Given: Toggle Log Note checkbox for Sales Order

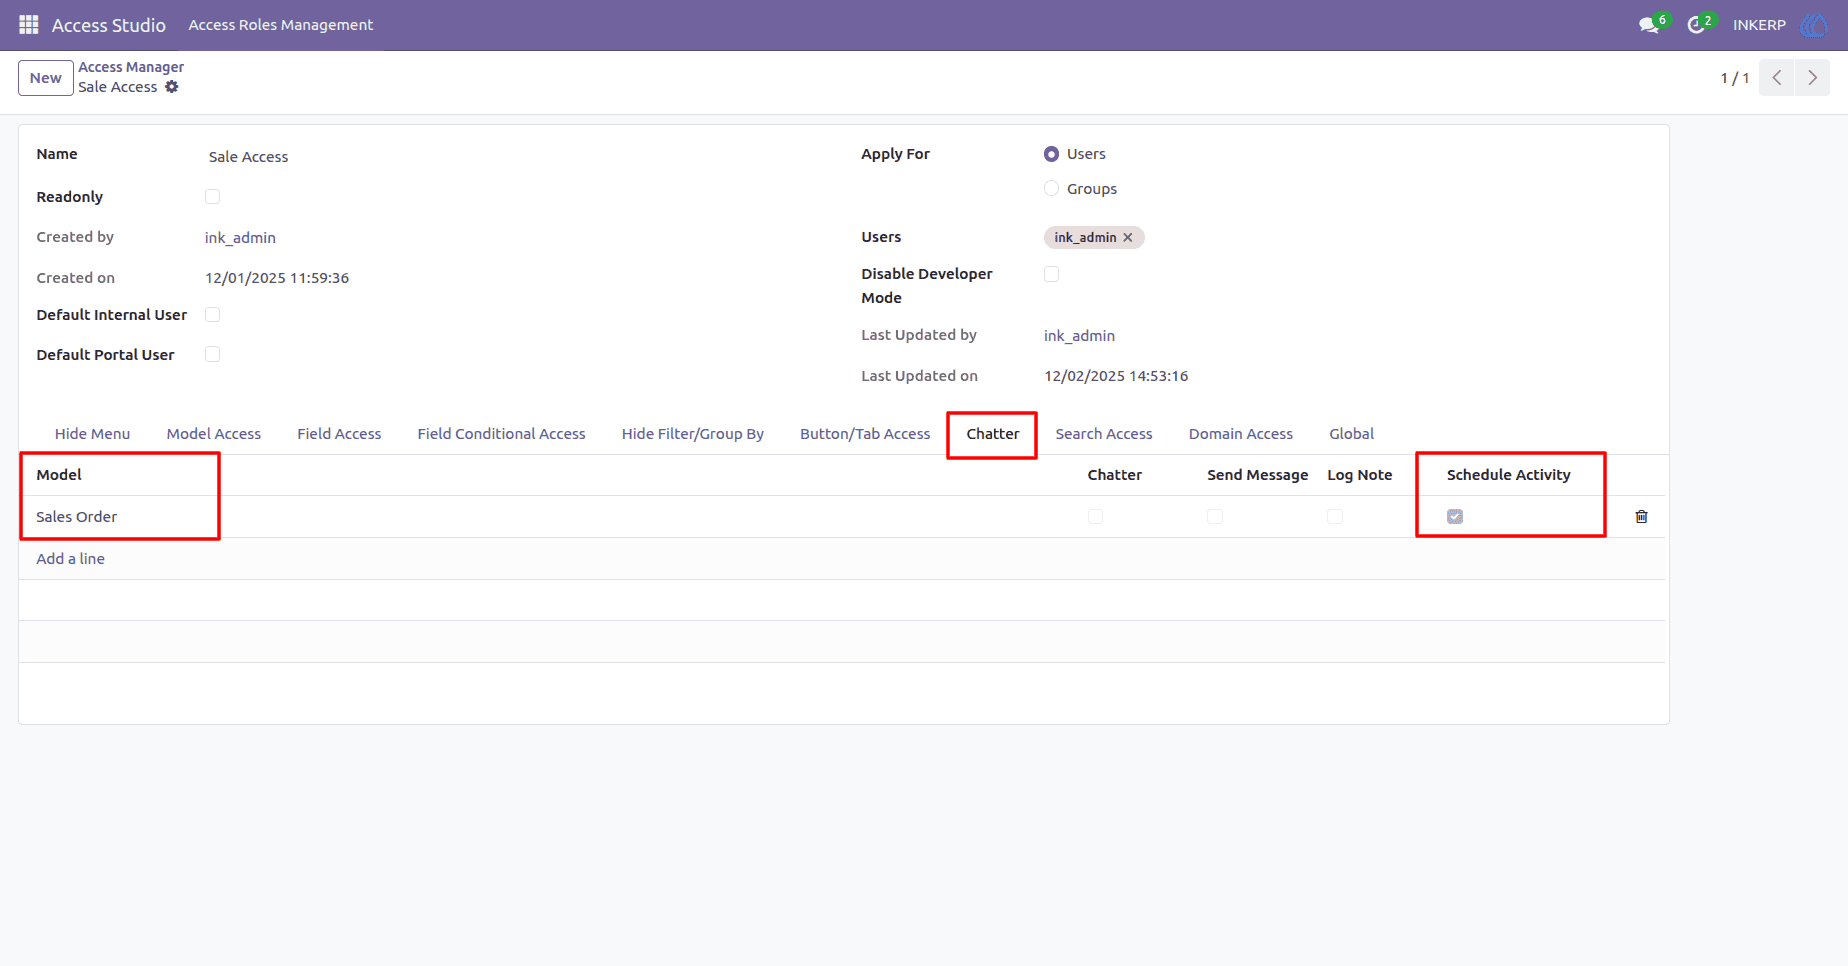Looking at the screenshot, I should point(1335,517).
